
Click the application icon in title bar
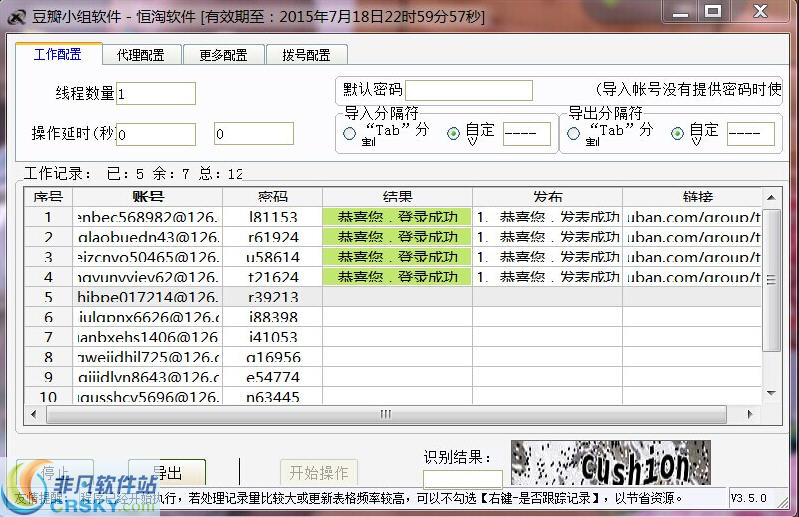coord(17,17)
